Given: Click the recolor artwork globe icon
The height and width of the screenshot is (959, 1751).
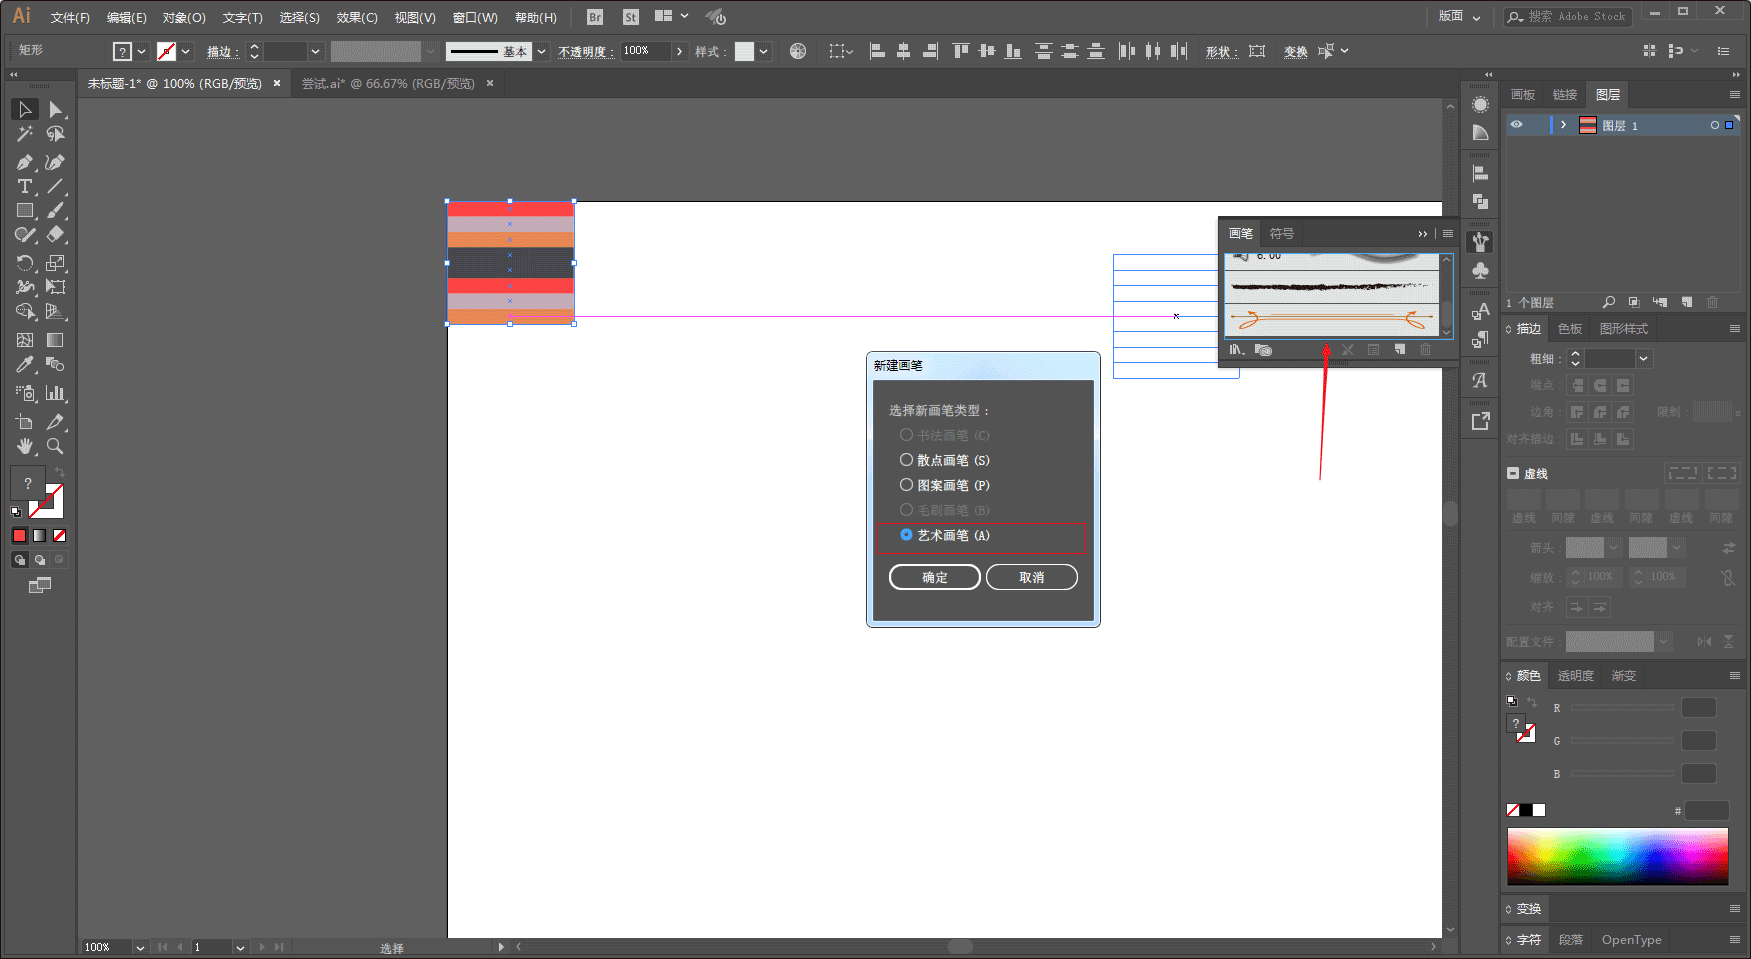Looking at the screenshot, I should [798, 51].
